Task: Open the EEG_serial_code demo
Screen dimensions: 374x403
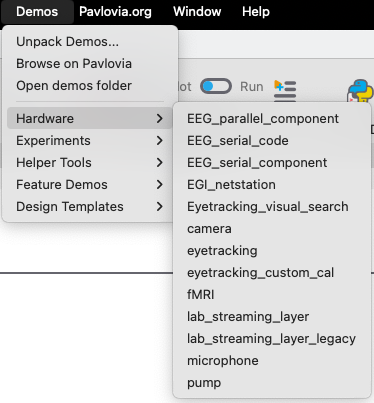Action: pyautogui.click(x=272, y=141)
